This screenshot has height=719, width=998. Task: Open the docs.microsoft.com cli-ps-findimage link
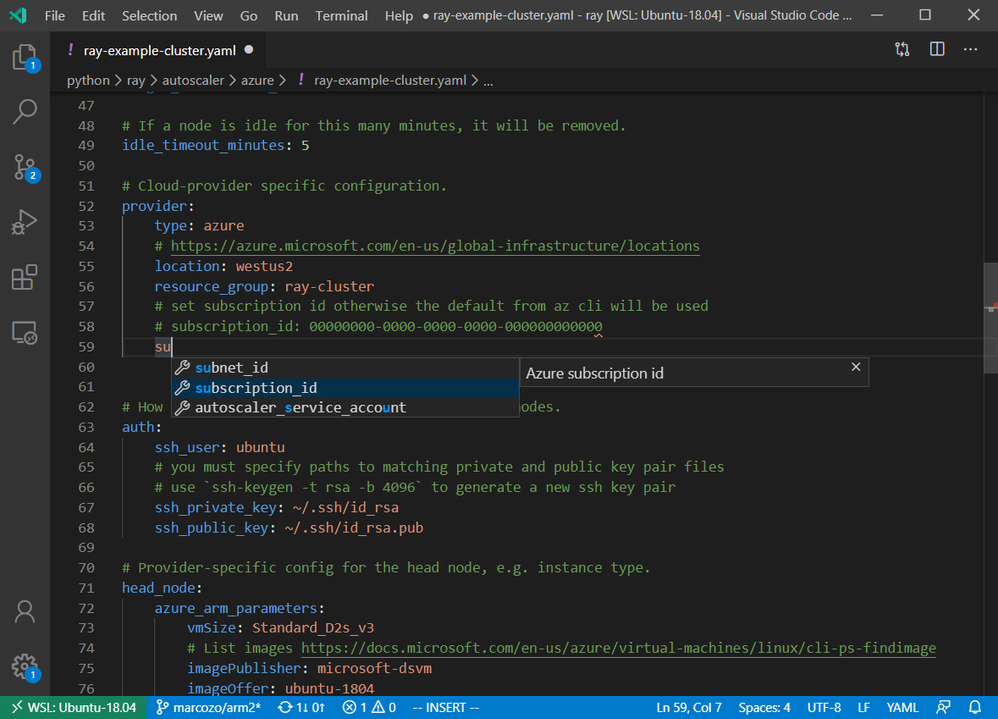[x=618, y=648]
